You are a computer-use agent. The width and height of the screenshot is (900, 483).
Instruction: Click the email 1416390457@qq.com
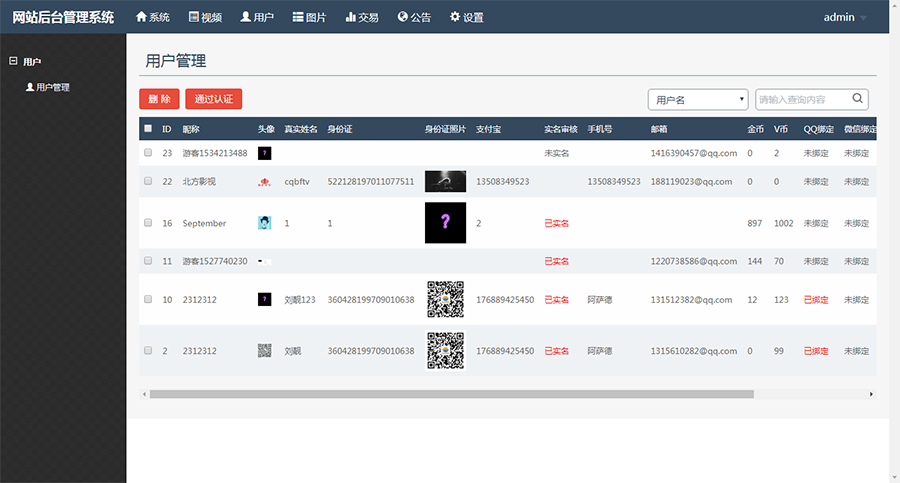coord(693,153)
